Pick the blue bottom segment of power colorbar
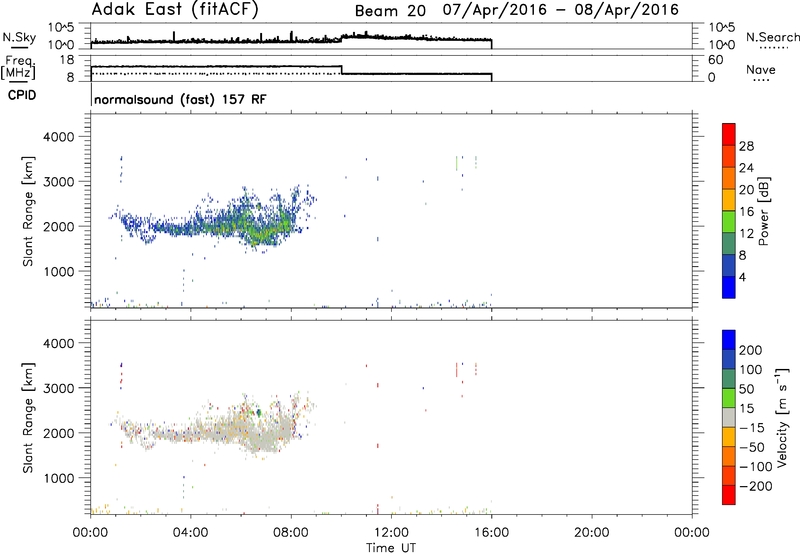Image resolution: width=800 pixels, height=554 pixels. click(729, 287)
